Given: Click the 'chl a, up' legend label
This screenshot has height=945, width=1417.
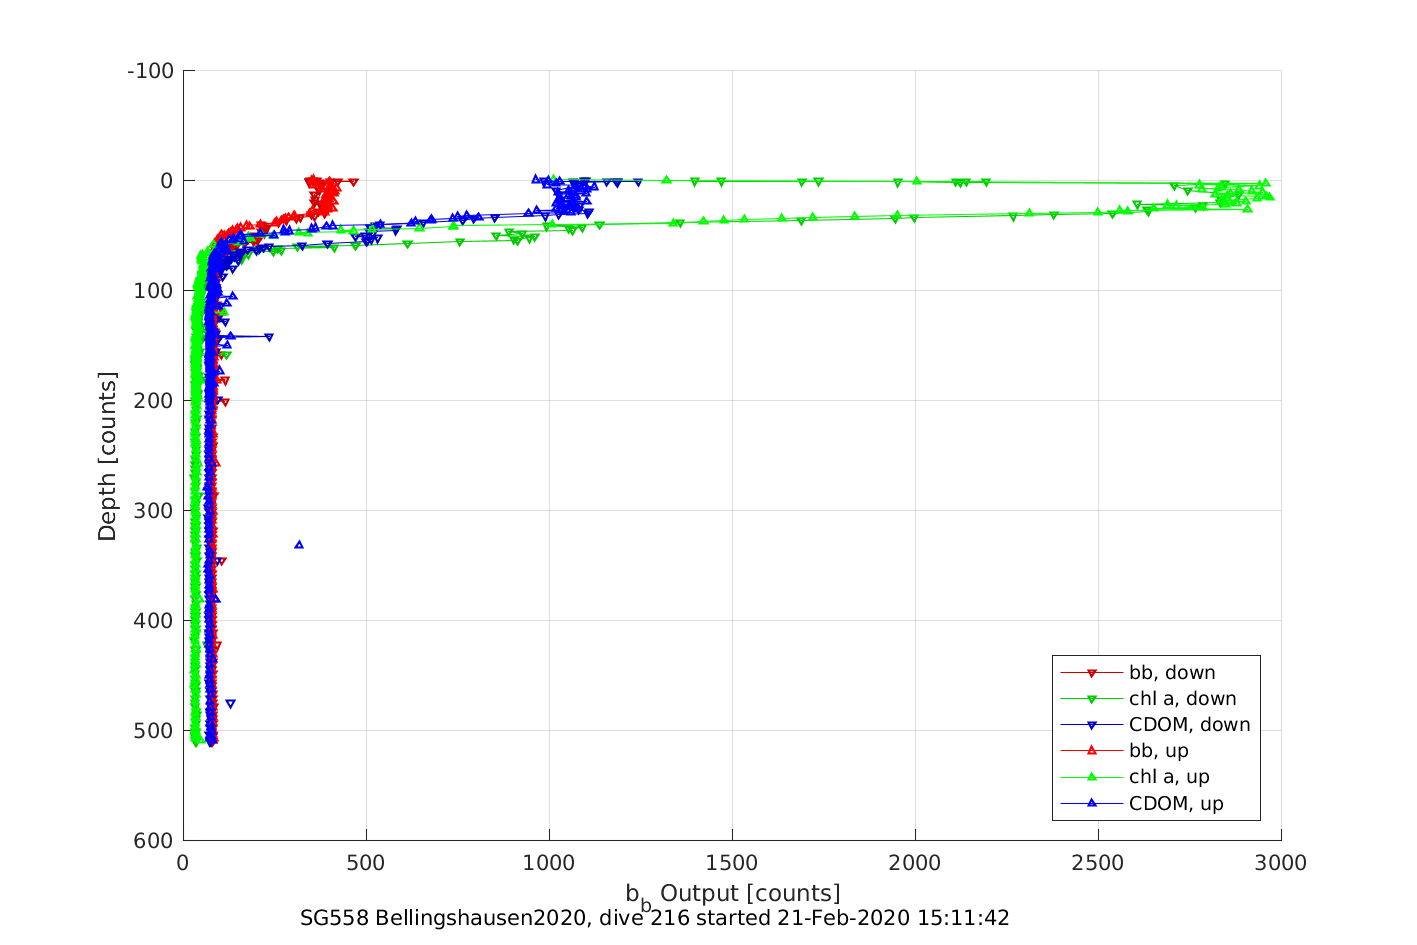Looking at the screenshot, I should click(x=1169, y=777).
